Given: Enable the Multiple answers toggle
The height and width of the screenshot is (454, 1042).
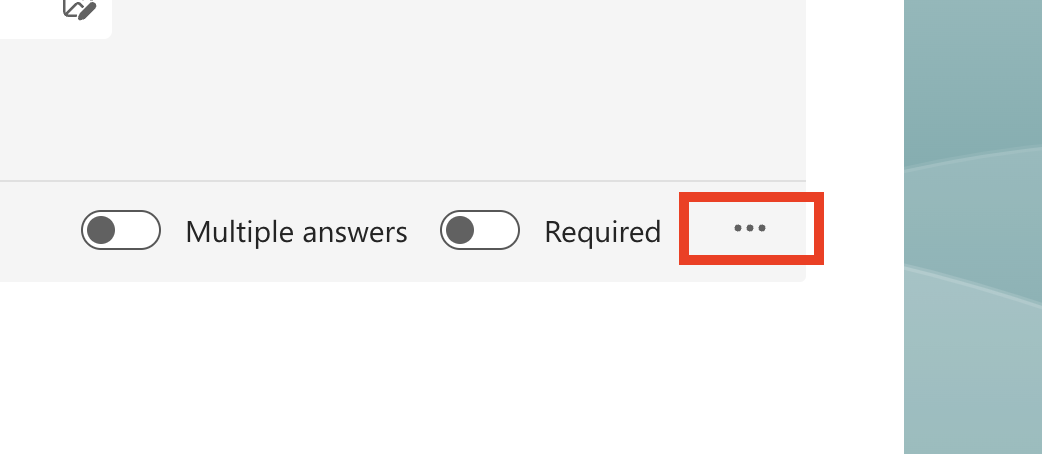Looking at the screenshot, I should [121, 230].
